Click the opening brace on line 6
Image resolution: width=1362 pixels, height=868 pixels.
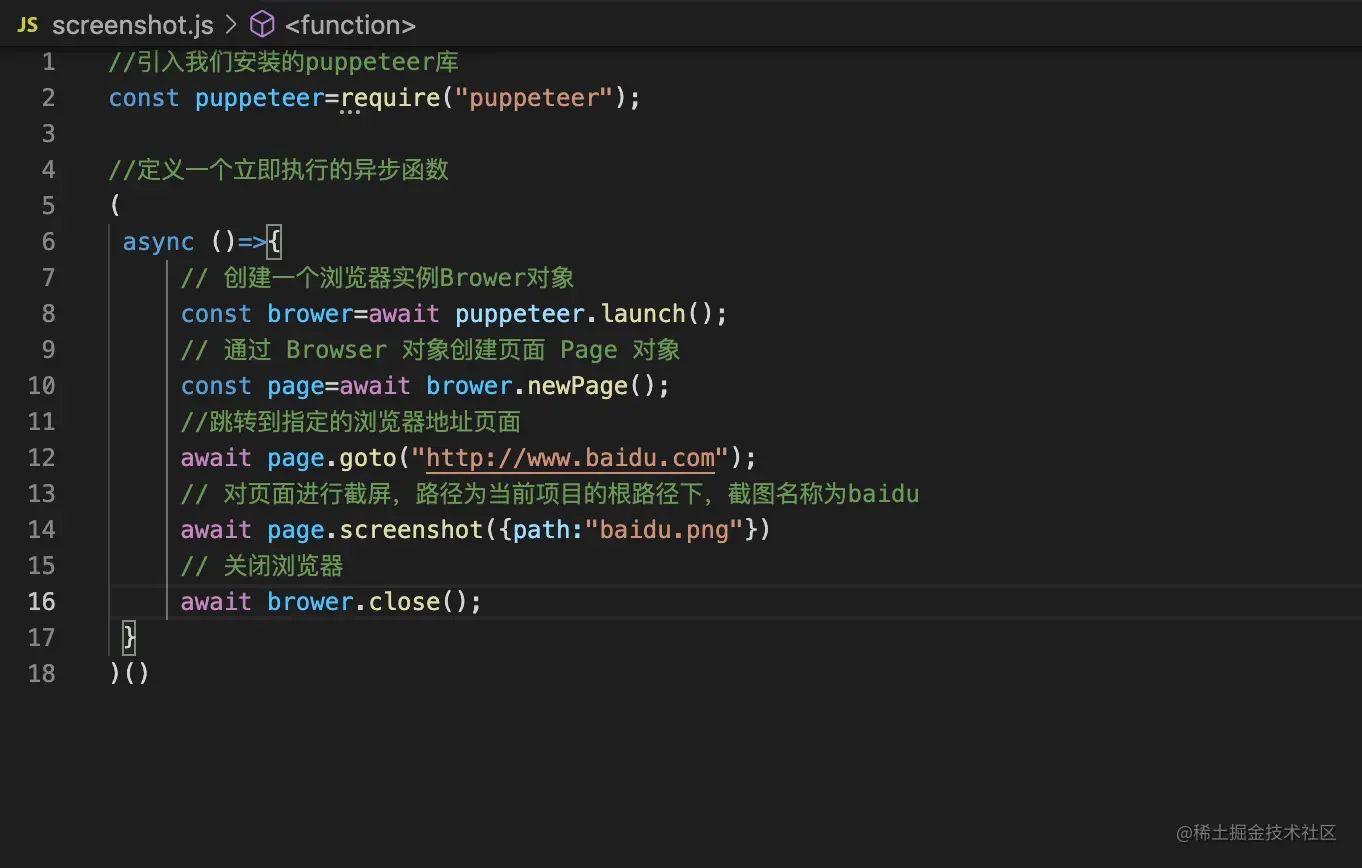275,242
